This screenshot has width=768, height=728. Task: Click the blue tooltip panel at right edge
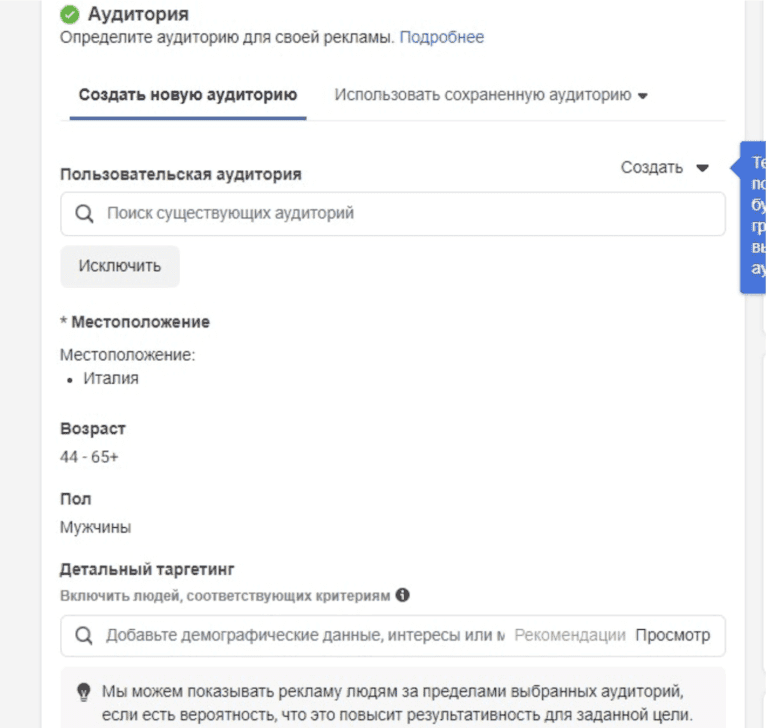click(x=753, y=218)
